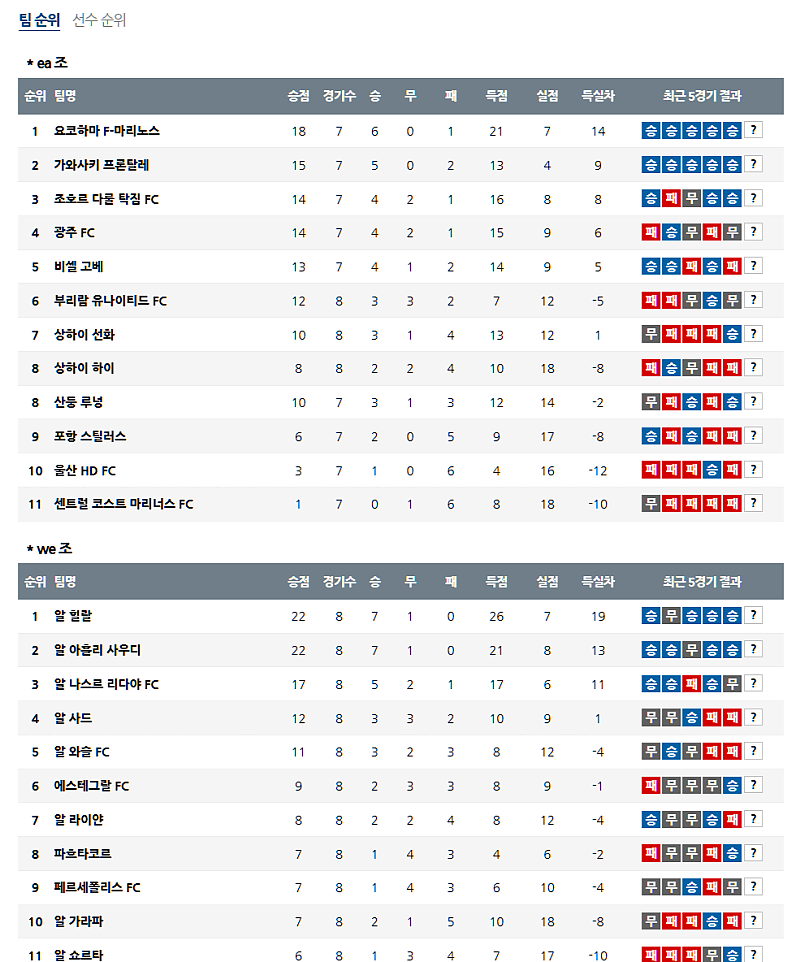Click the 득실차 column header in we 조
The height and width of the screenshot is (962, 800).
(x=598, y=581)
